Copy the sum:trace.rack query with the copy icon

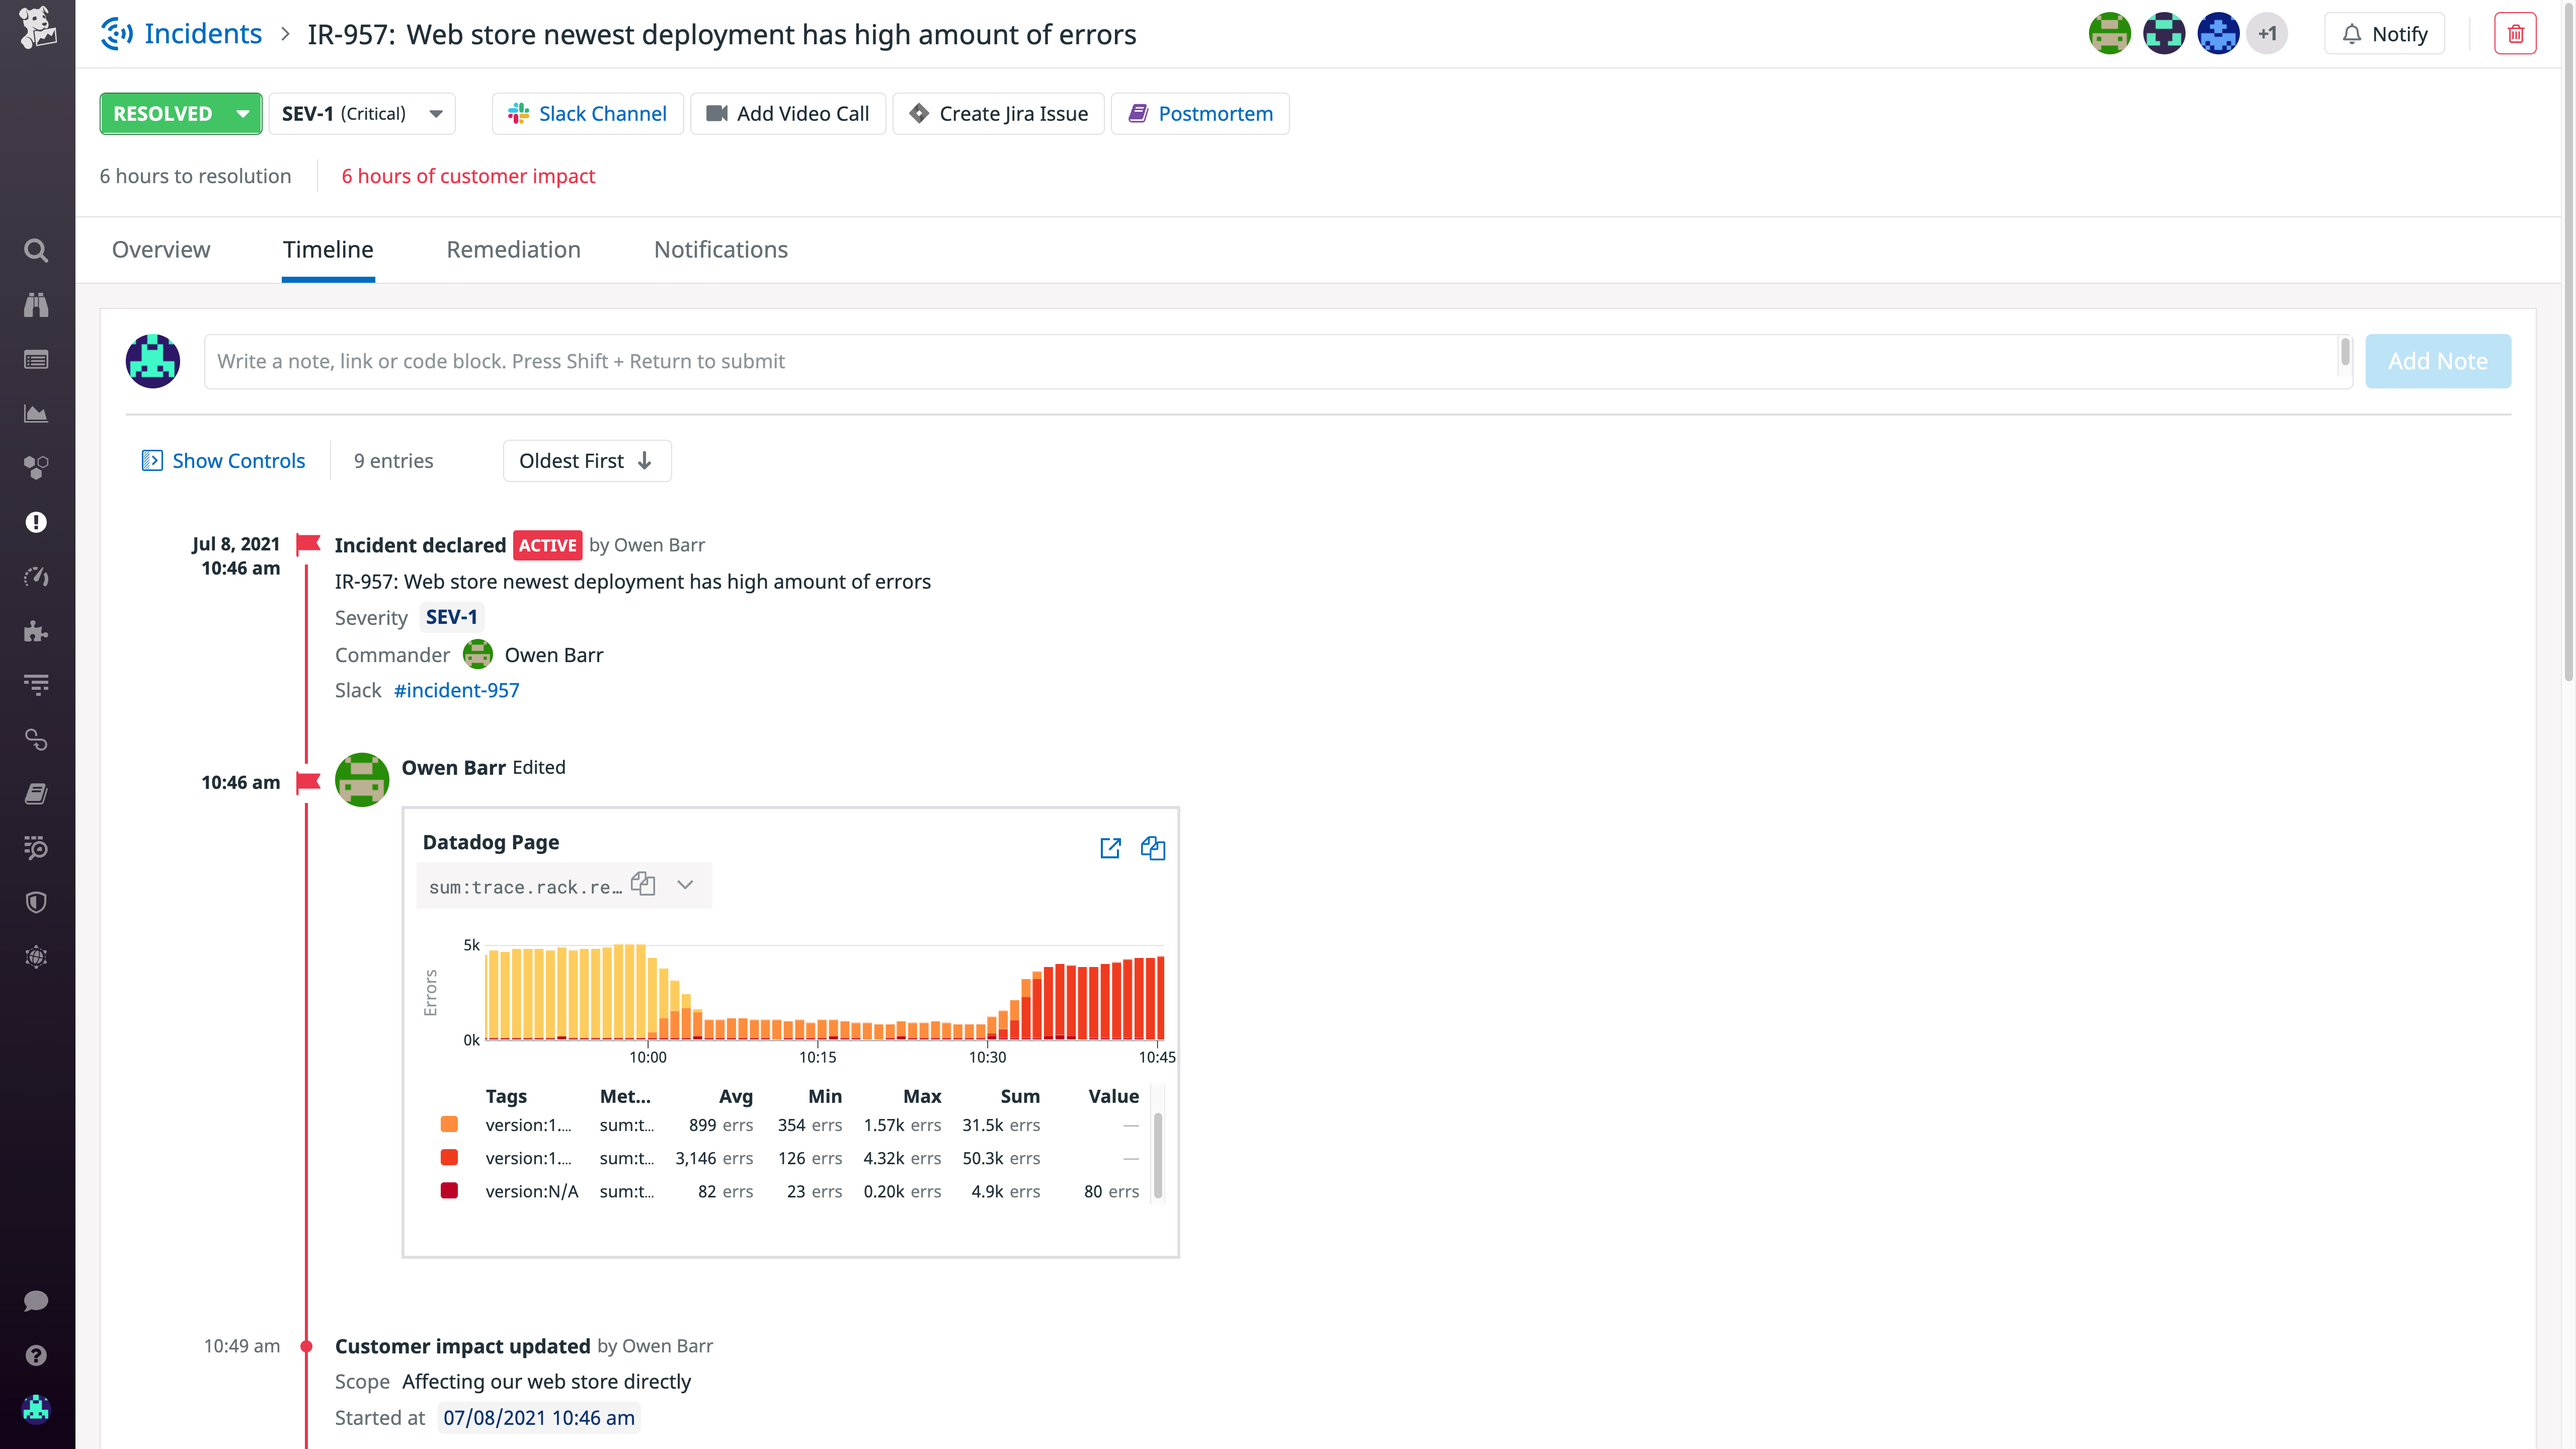tap(643, 884)
